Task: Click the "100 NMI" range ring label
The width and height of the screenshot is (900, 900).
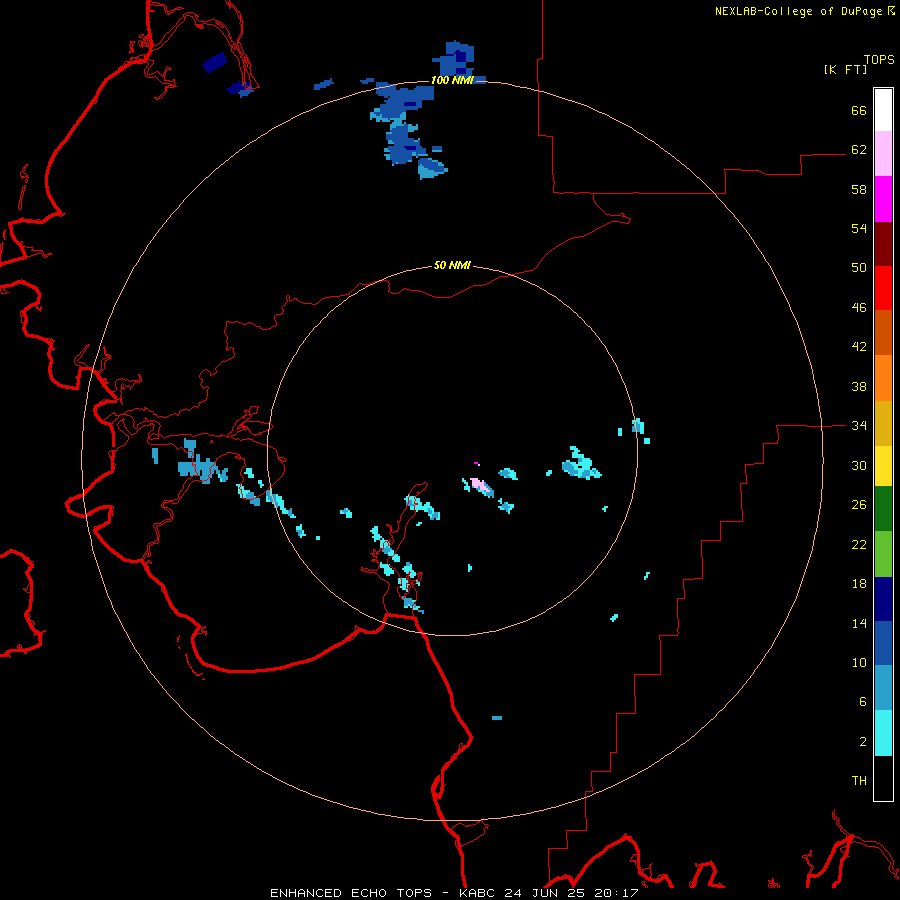Action: [452, 80]
